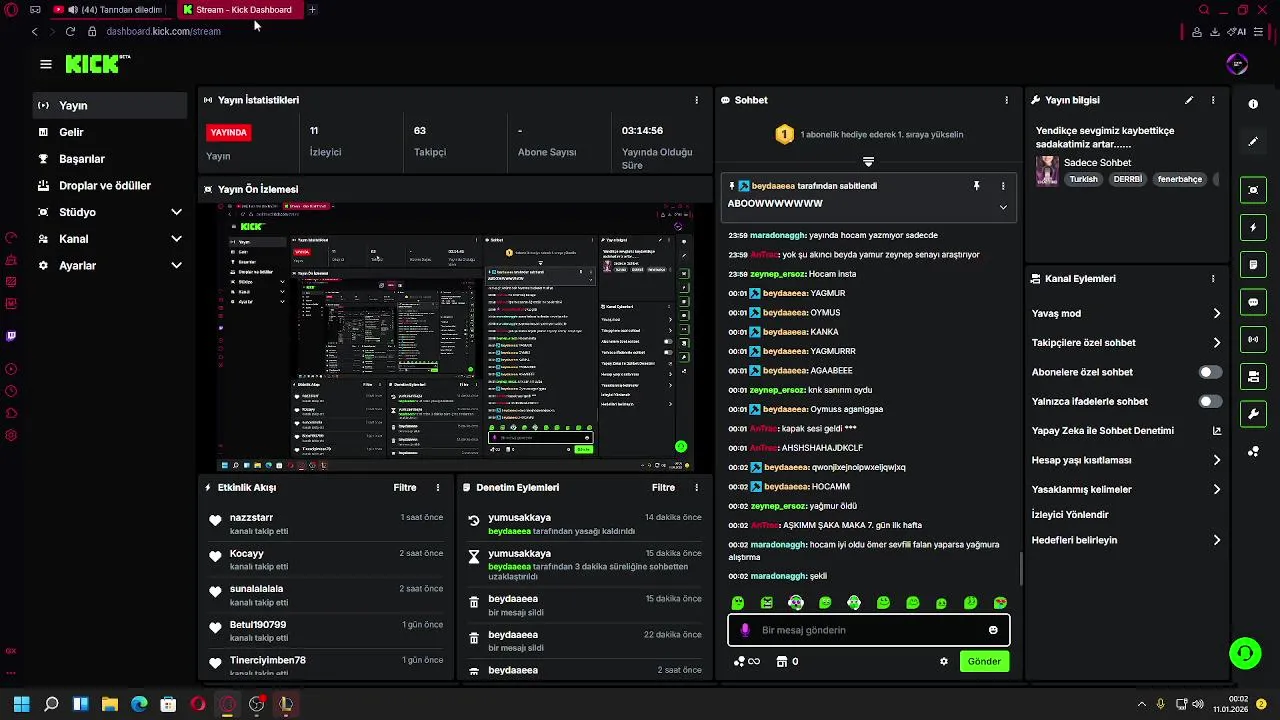Select the Stream - Kick Dashboard tab
Image resolution: width=1280 pixels, height=720 pixels.
pyautogui.click(x=240, y=10)
